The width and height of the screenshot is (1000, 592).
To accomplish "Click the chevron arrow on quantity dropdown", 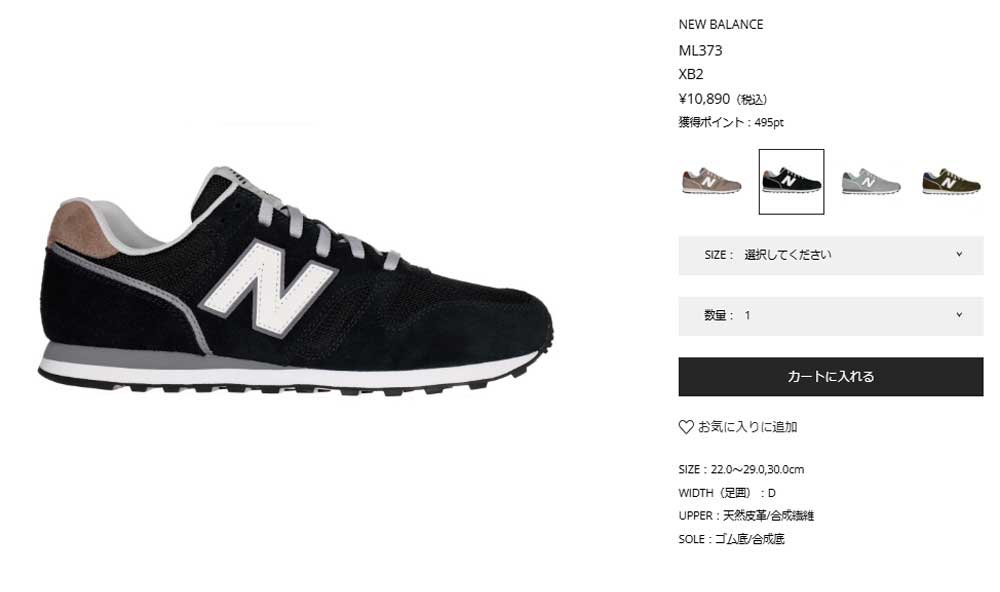I will [959, 314].
